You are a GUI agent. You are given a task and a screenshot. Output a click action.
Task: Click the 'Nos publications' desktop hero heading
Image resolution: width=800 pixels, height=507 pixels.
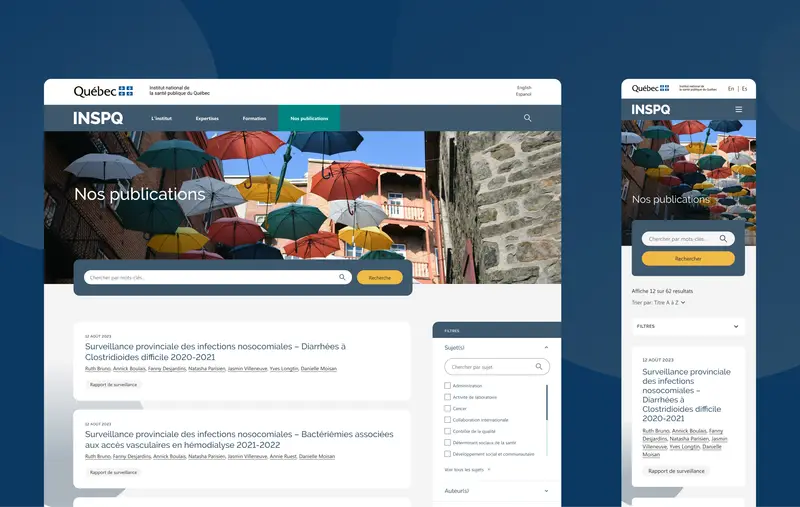[140, 194]
